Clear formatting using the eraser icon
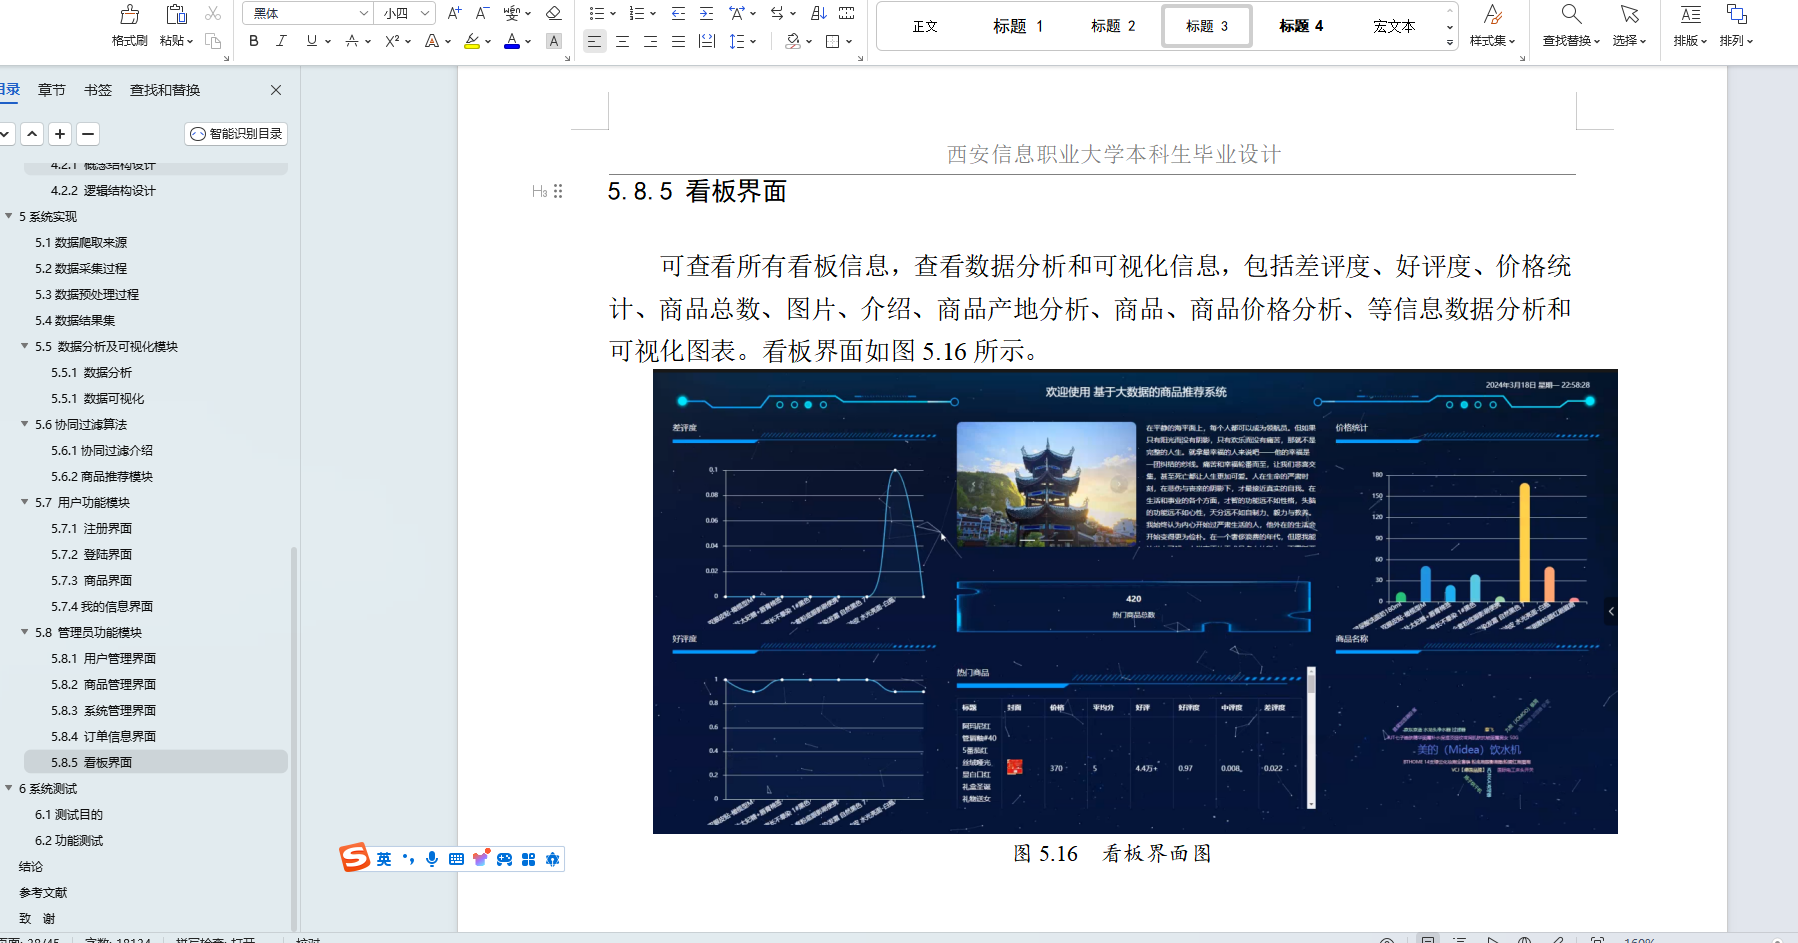This screenshot has height=943, width=1798. [x=554, y=13]
